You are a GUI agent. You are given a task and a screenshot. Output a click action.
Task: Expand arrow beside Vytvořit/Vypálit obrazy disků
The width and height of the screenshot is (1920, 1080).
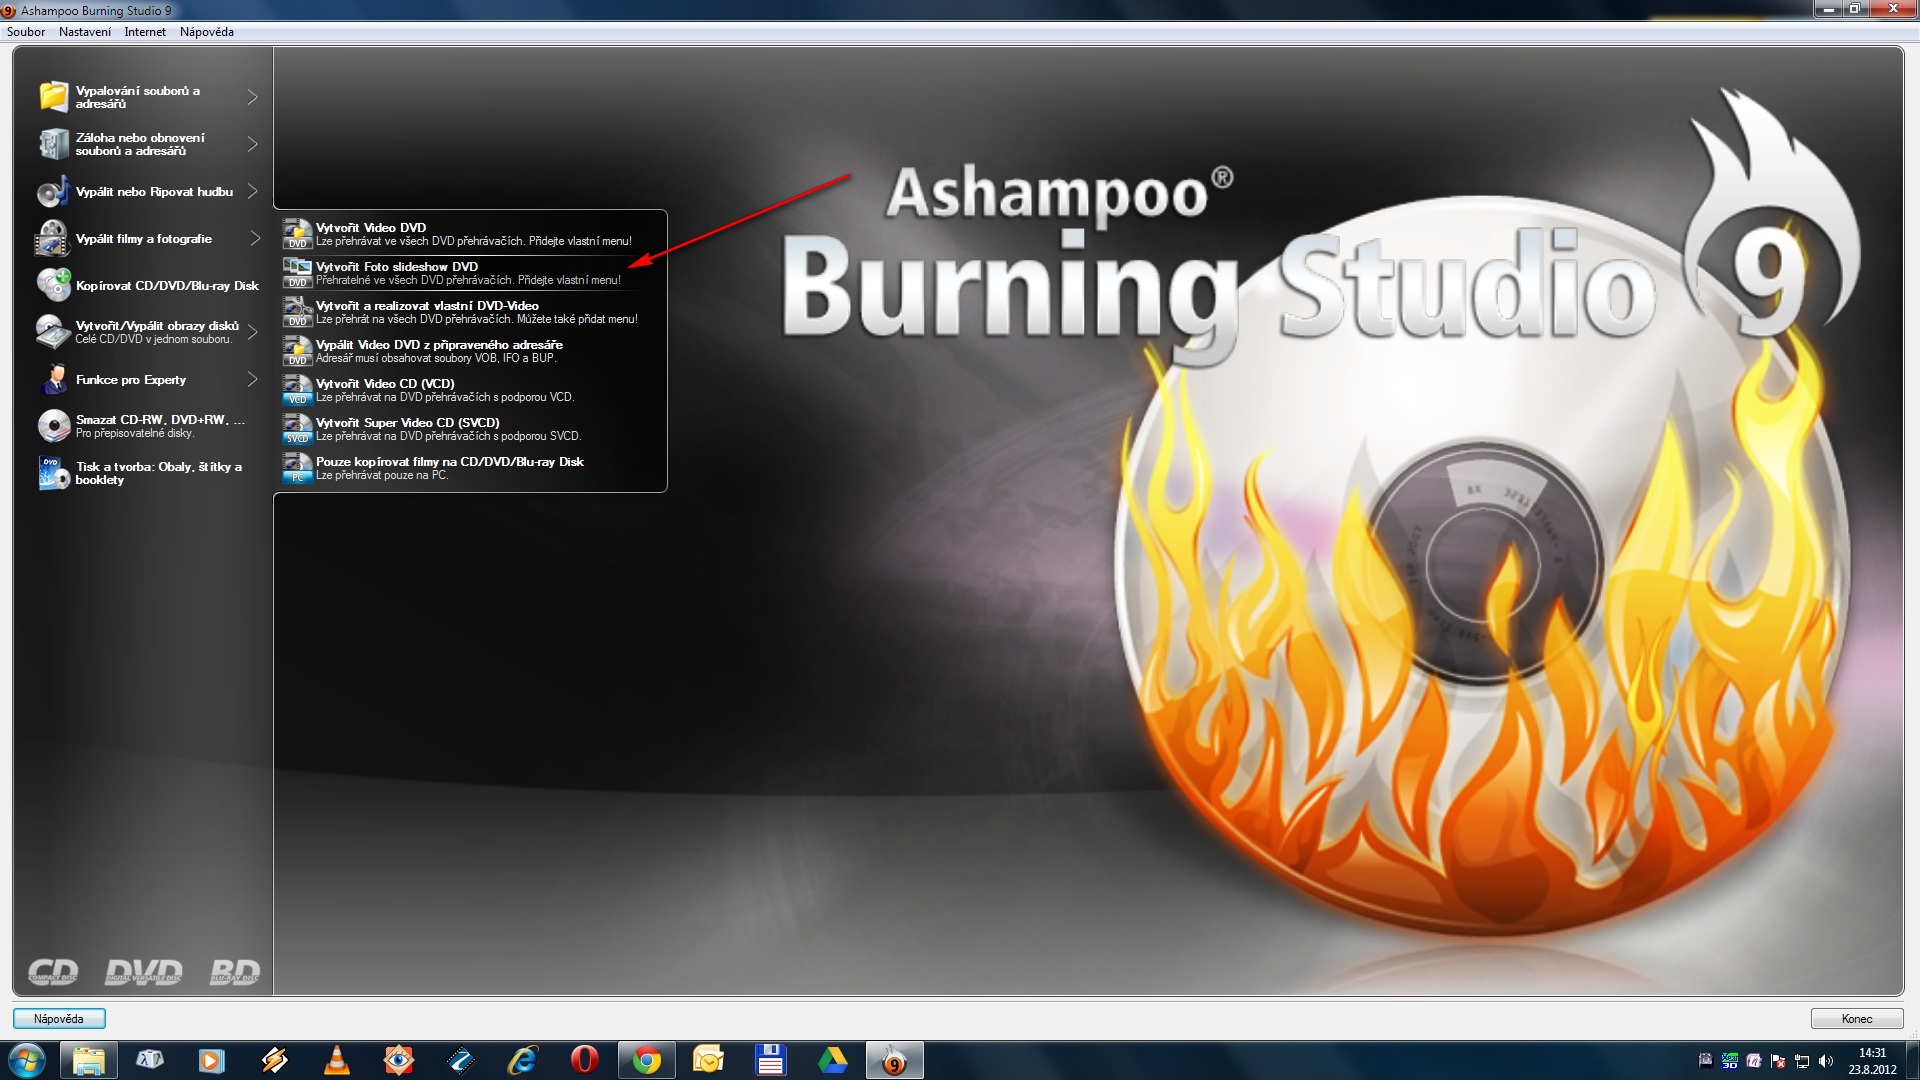[x=252, y=332]
